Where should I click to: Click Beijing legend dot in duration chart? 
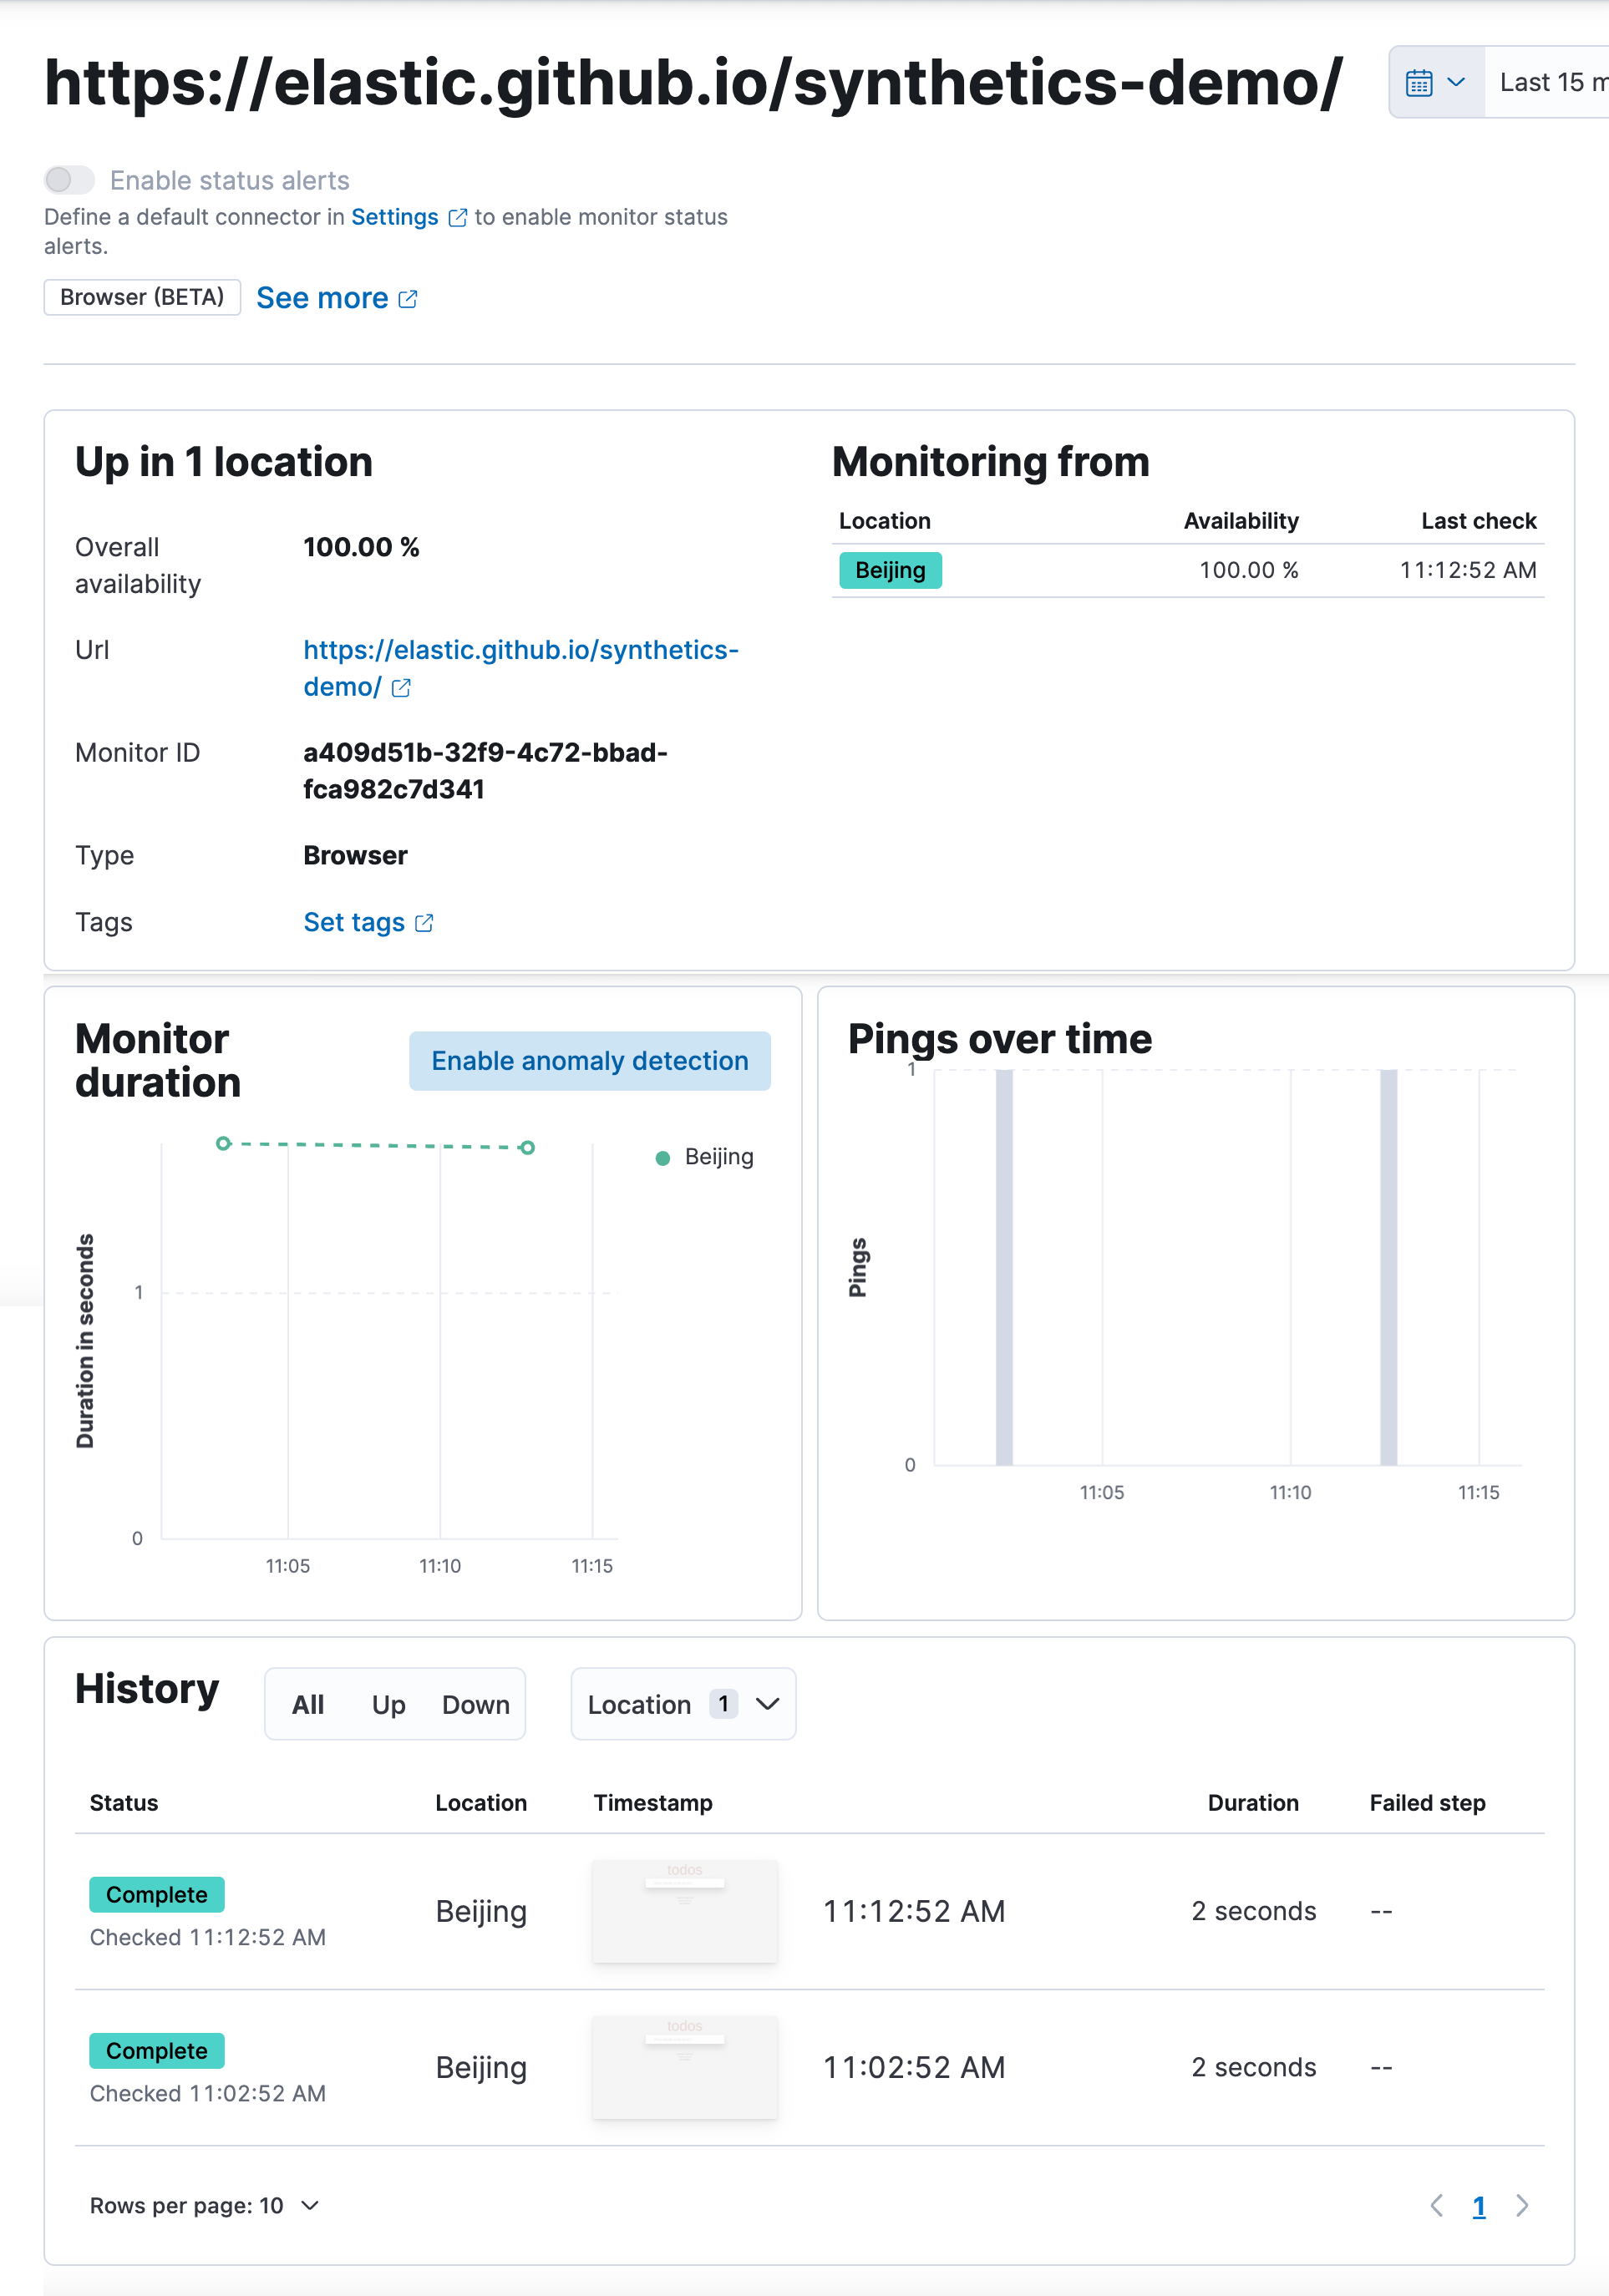[662, 1158]
